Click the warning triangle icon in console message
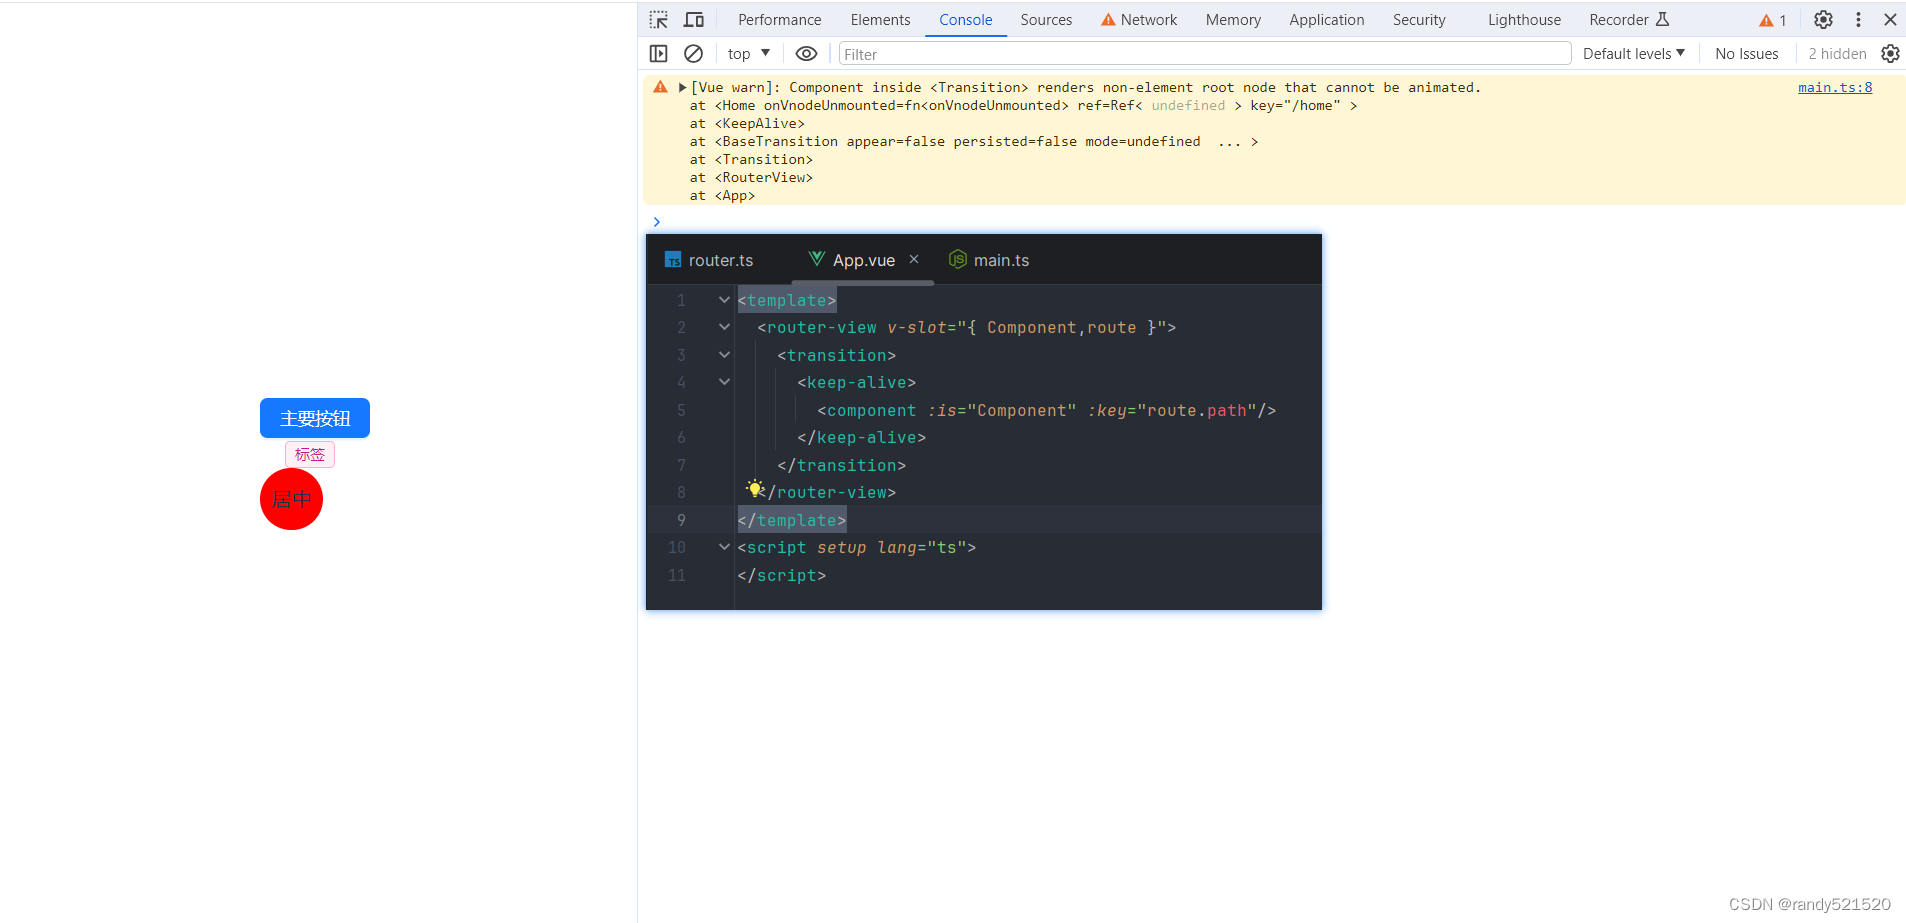This screenshot has width=1906, height=923. pyautogui.click(x=660, y=88)
